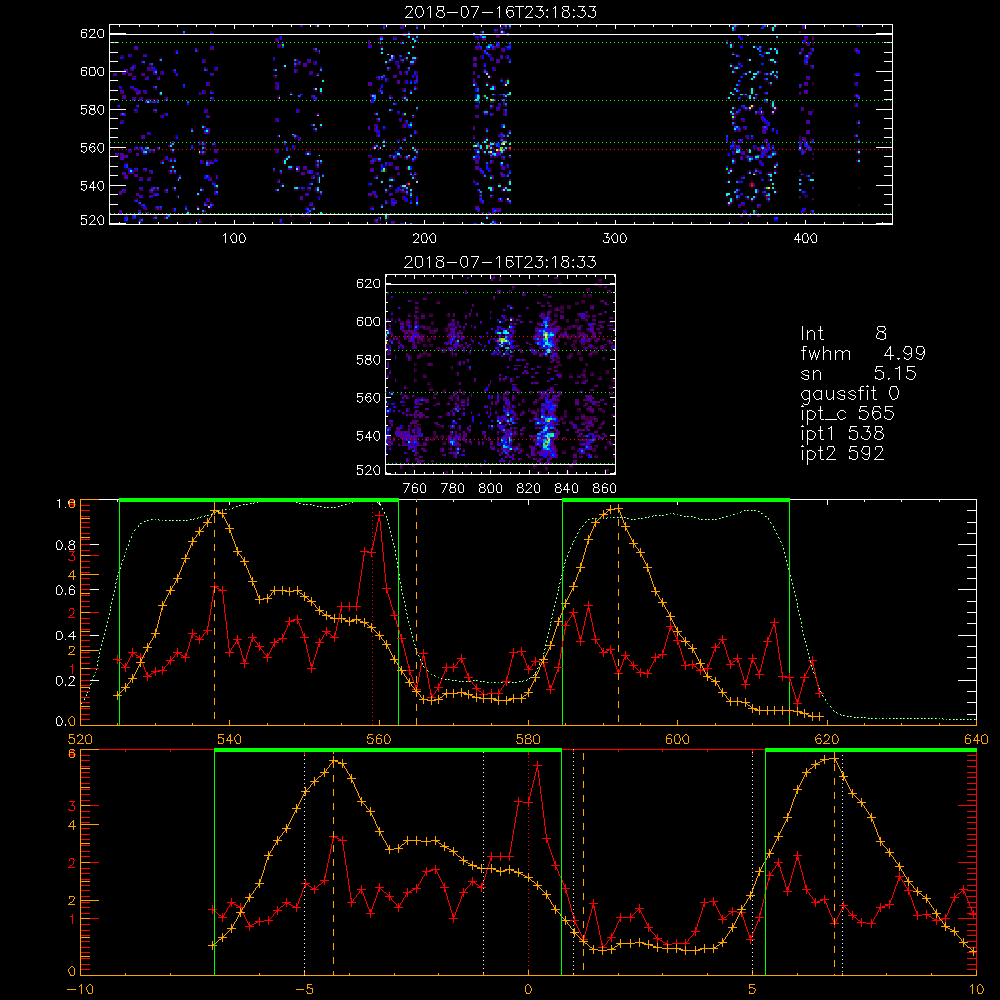Click the tall red peak in the bottom plot
This screenshot has height=1000, width=1000.
tap(538, 763)
